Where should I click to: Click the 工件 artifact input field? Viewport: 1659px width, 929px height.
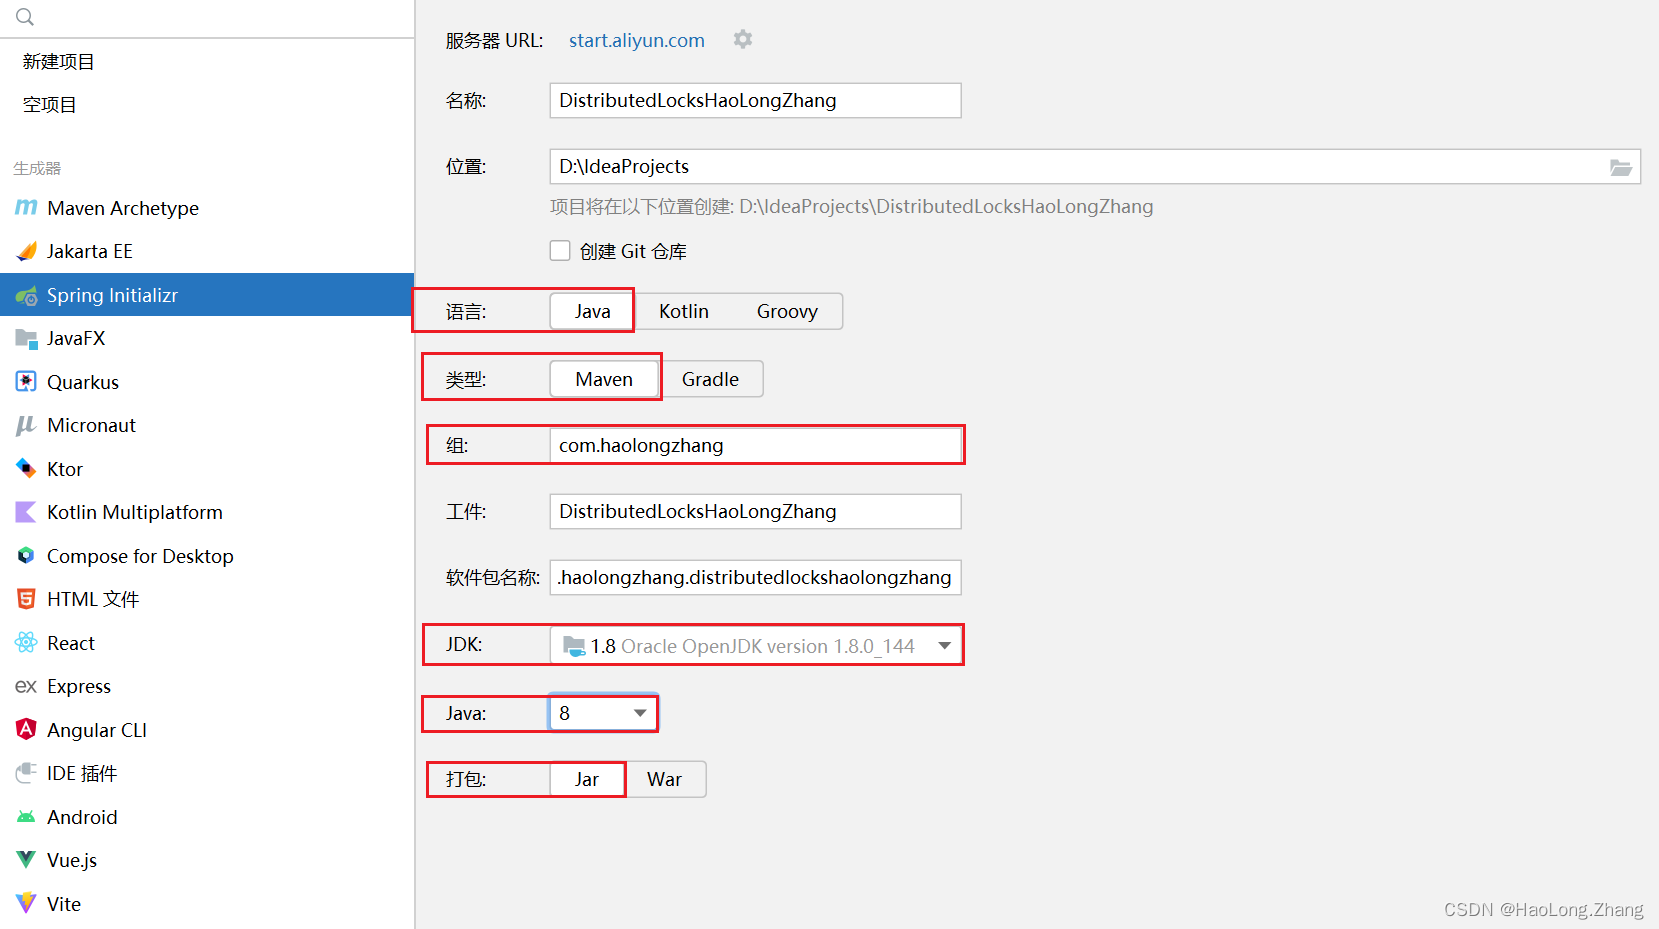(x=755, y=511)
